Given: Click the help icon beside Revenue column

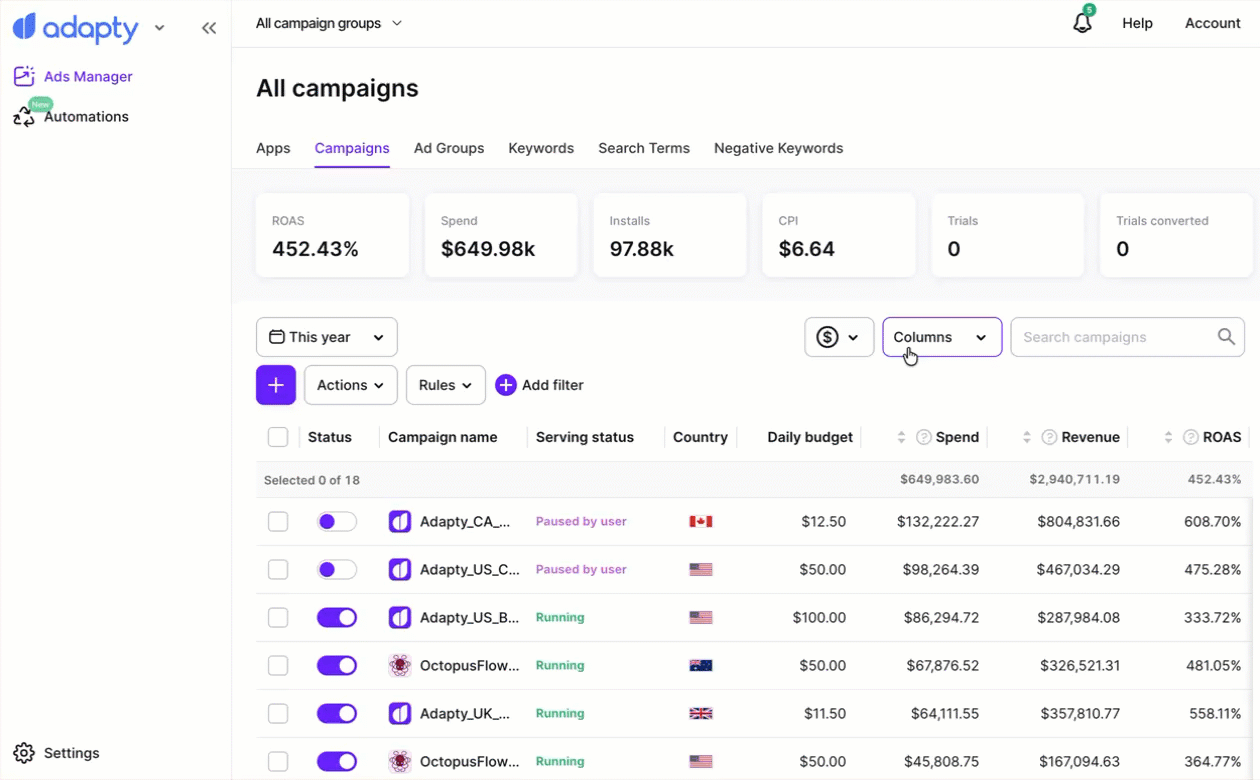Looking at the screenshot, I should 1049,437.
